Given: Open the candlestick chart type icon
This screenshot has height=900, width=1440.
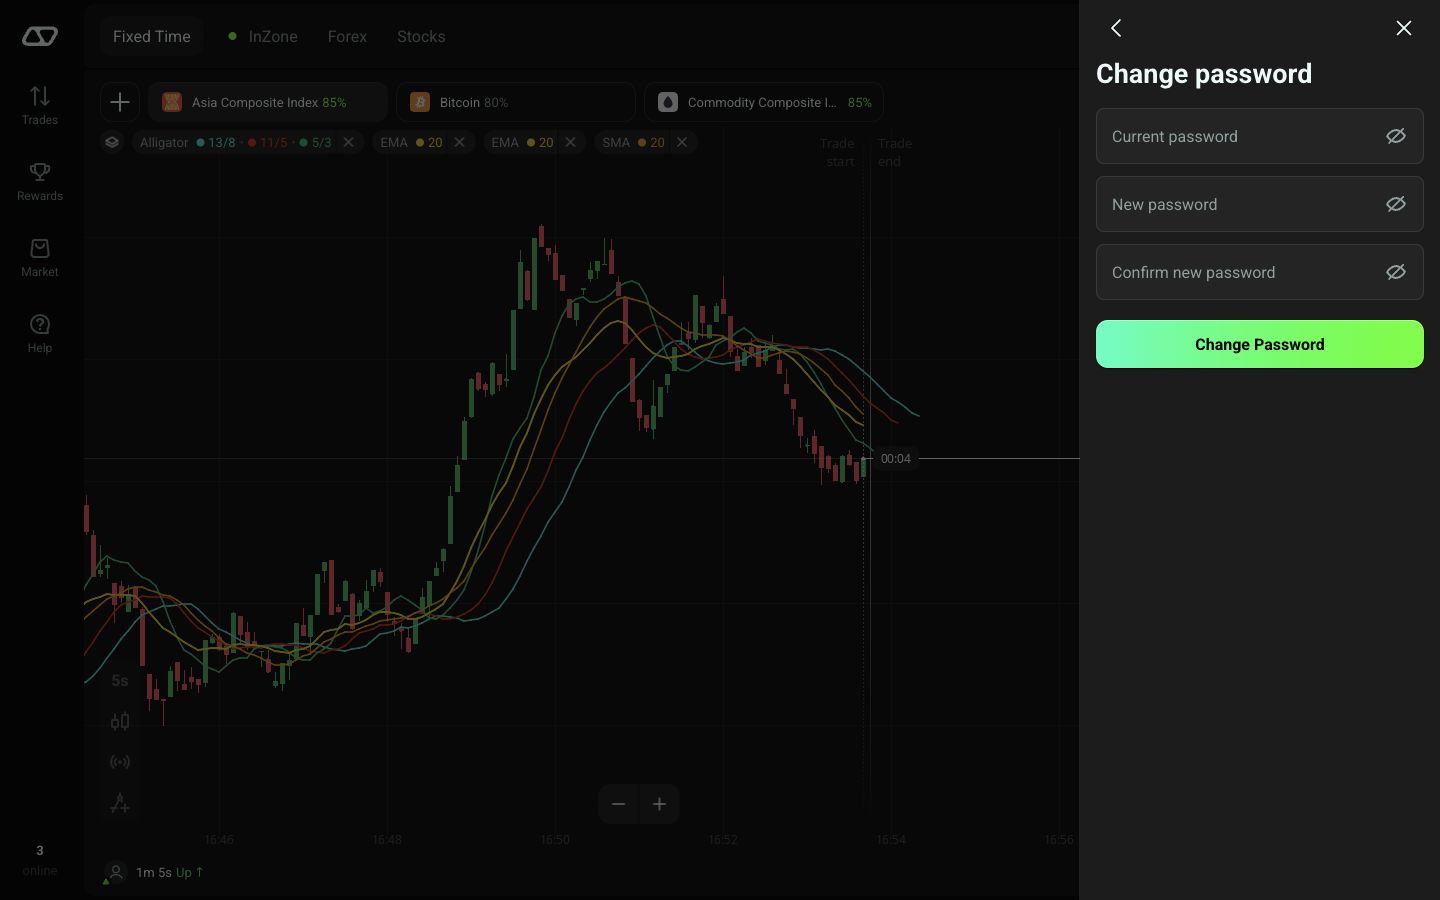Looking at the screenshot, I should (120, 721).
